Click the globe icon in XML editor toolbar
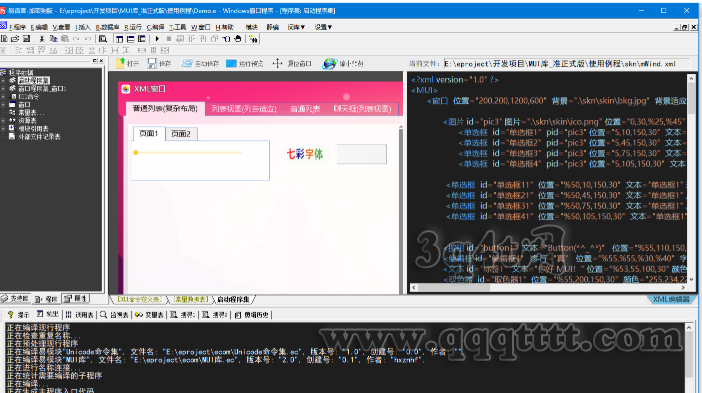Image resolution: width=702 pixels, height=393 pixels. point(330,64)
